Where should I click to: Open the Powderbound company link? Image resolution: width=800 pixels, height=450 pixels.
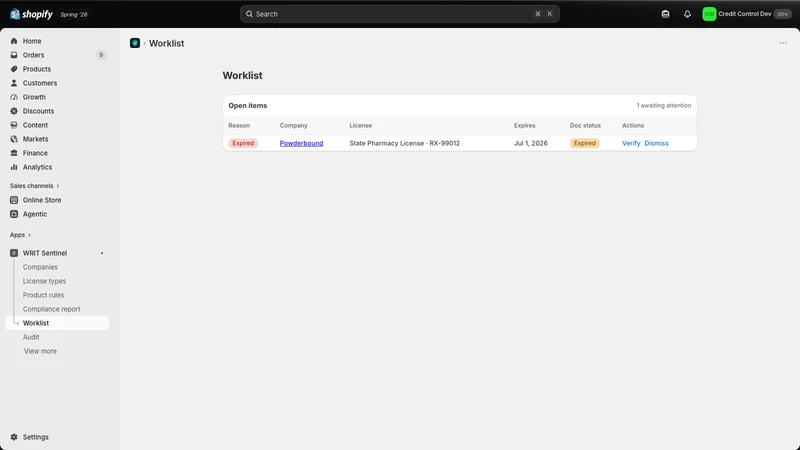302,143
